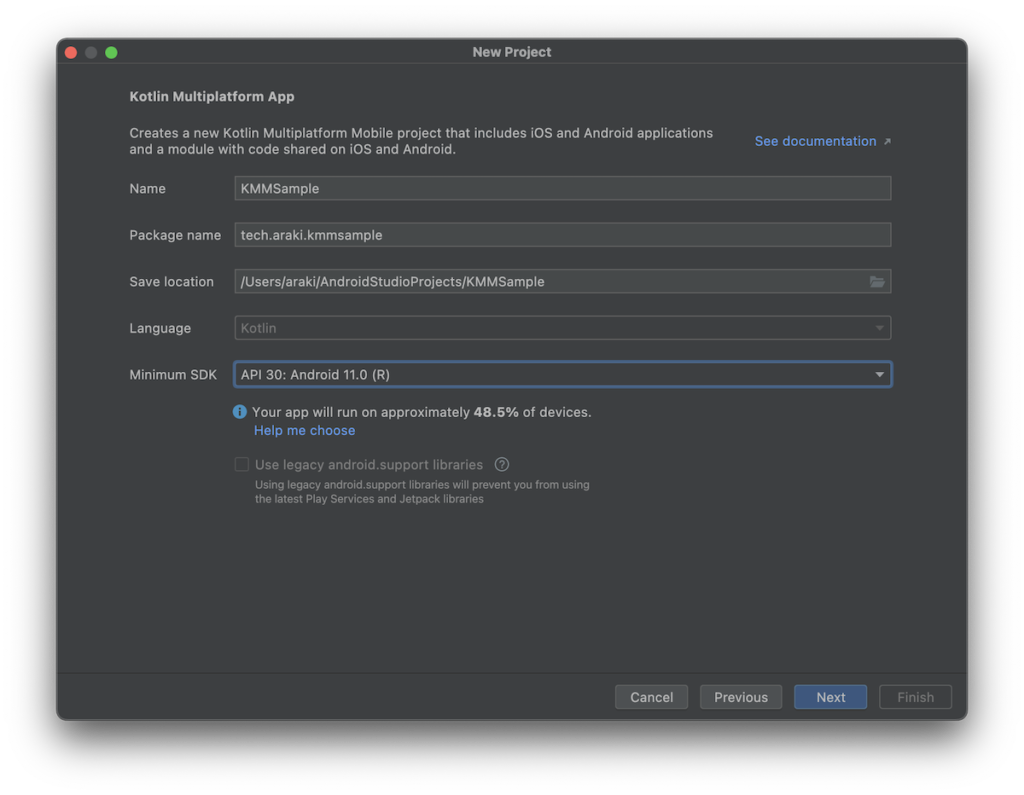This screenshot has height=795, width=1024.
Task: Minimize the dialog using the yellow window button
Action: point(91,52)
